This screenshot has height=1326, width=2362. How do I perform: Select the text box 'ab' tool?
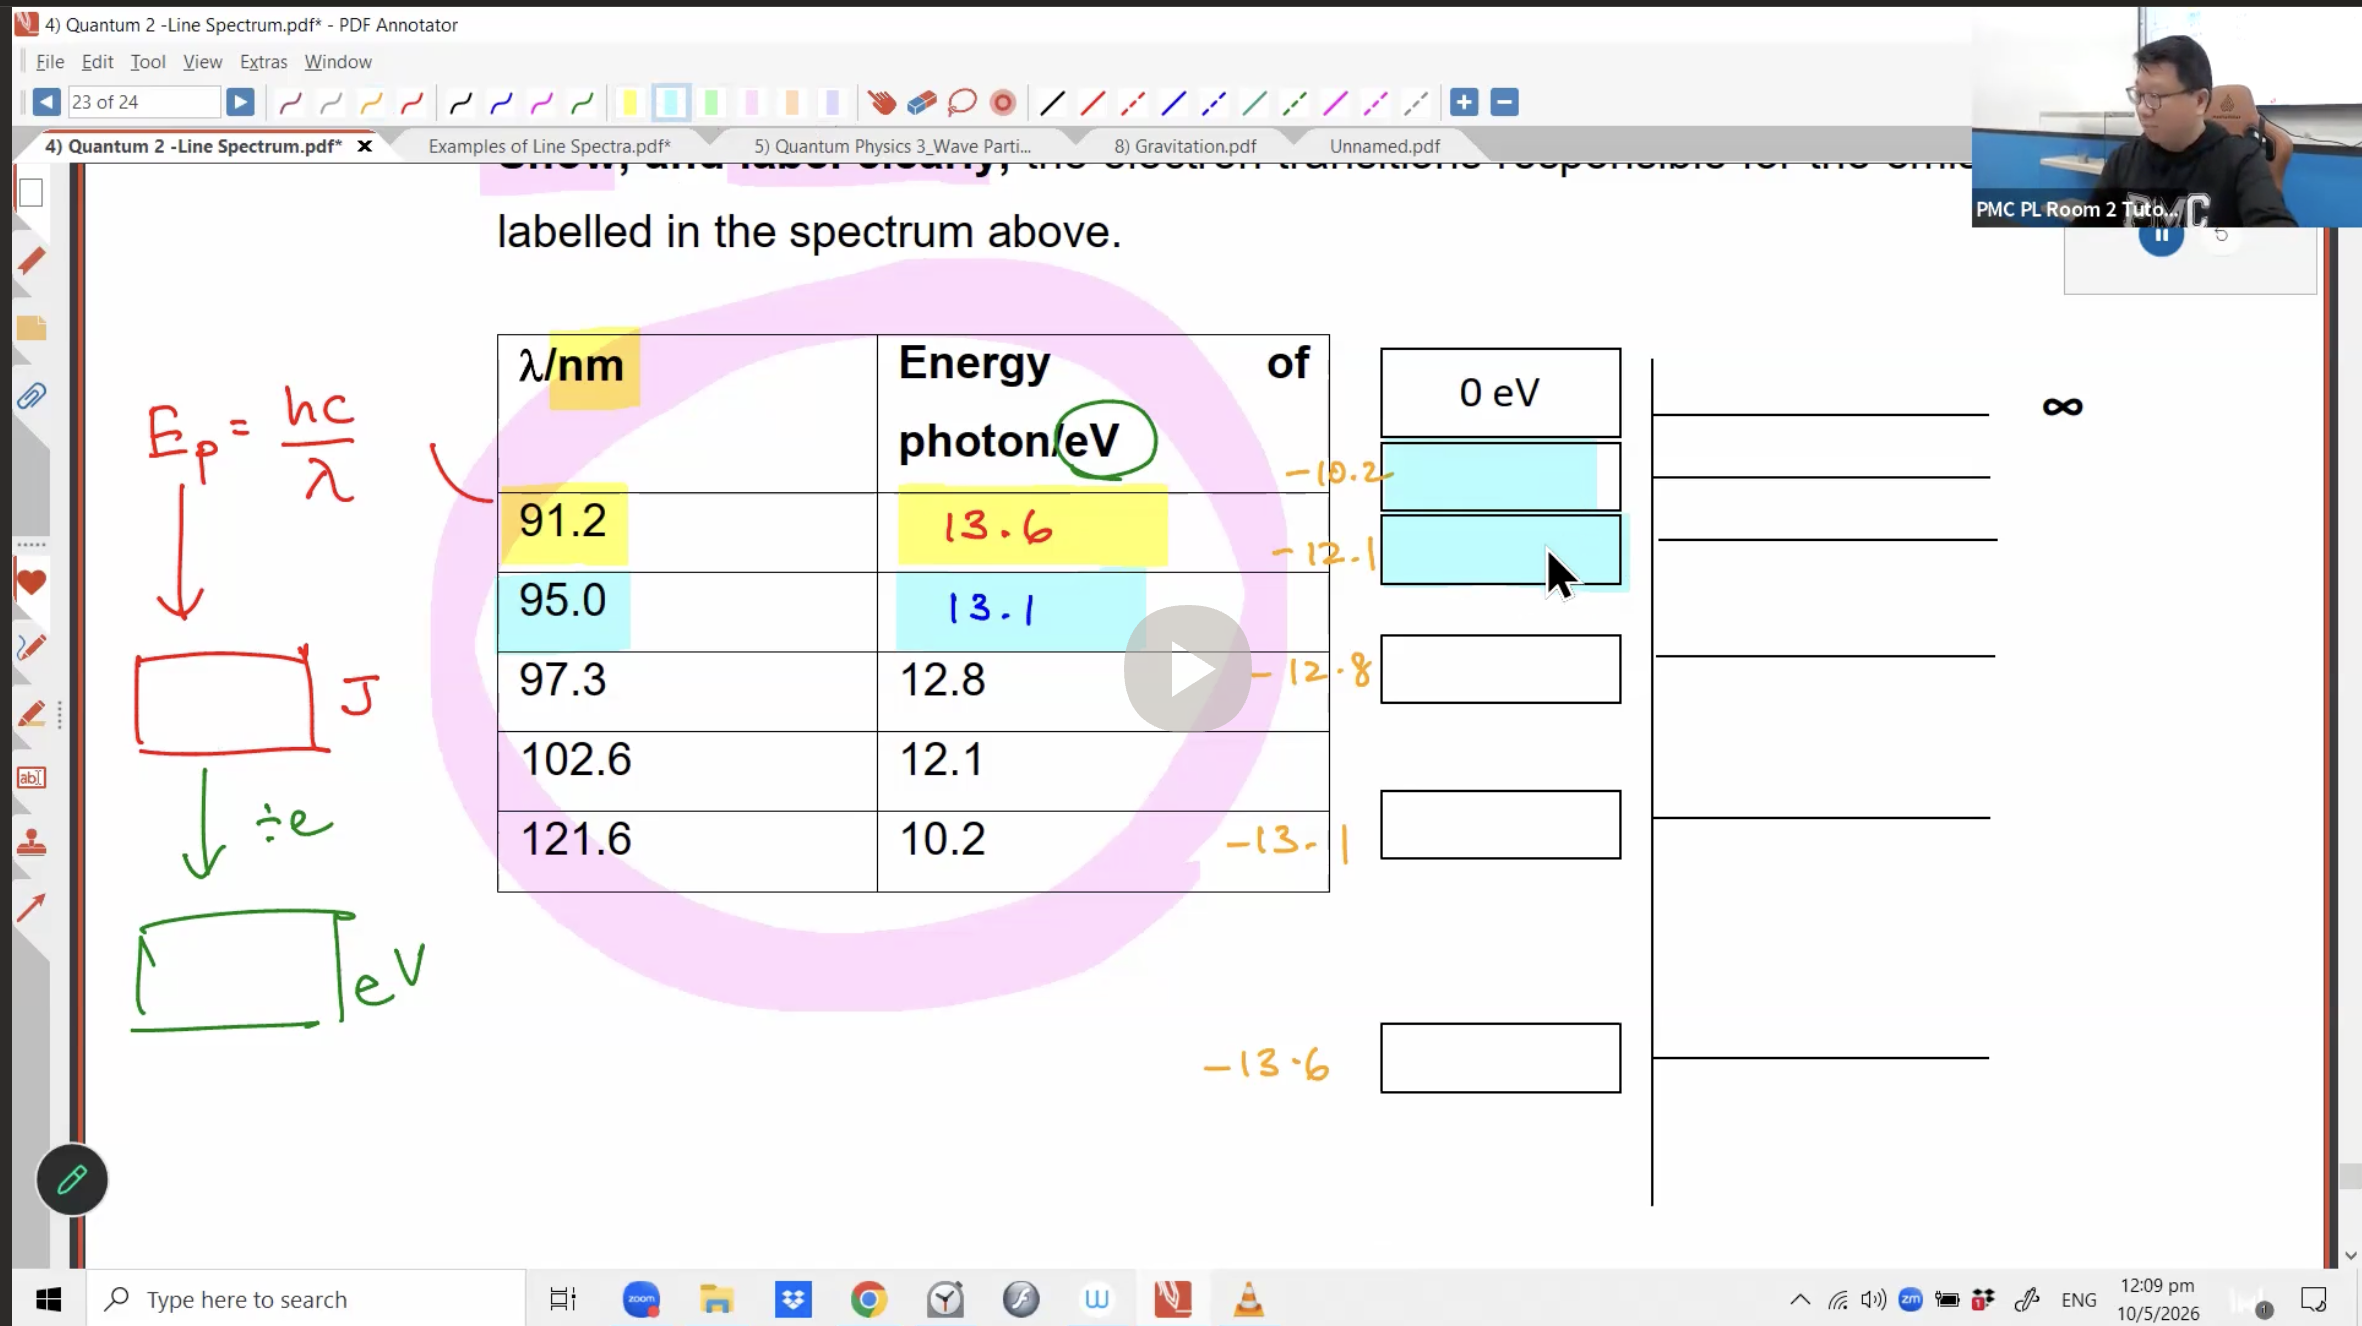click(31, 778)
